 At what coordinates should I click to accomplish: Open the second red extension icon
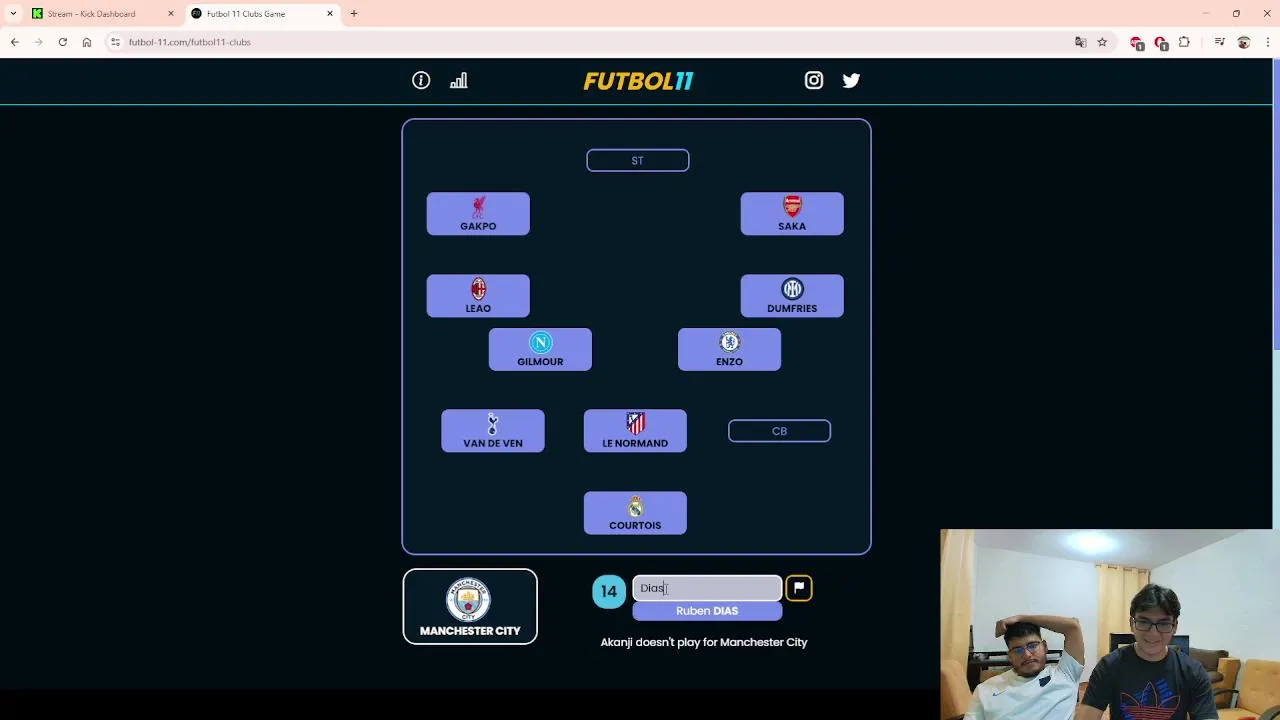tap(1161, 42)
